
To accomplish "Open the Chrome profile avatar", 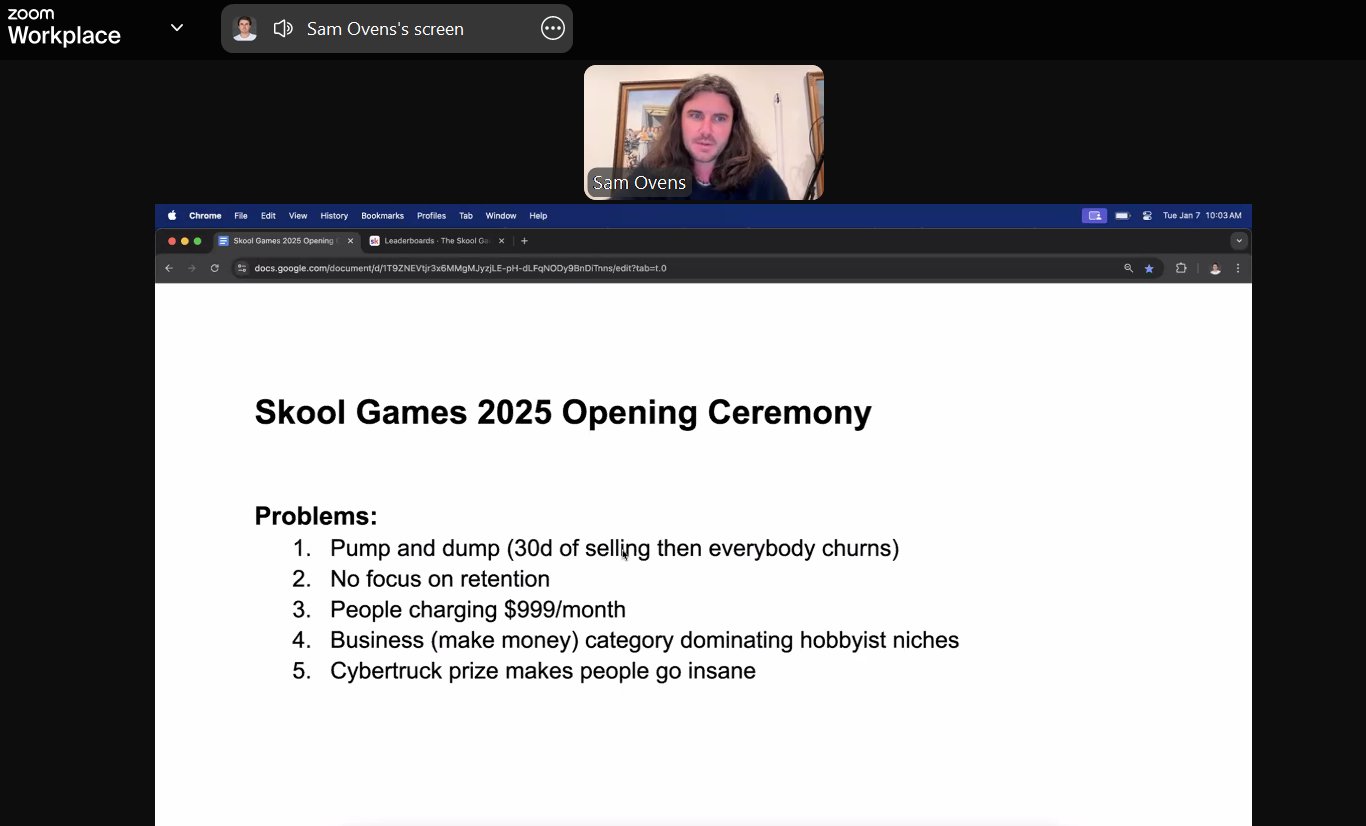I will tap(1215, 268).
